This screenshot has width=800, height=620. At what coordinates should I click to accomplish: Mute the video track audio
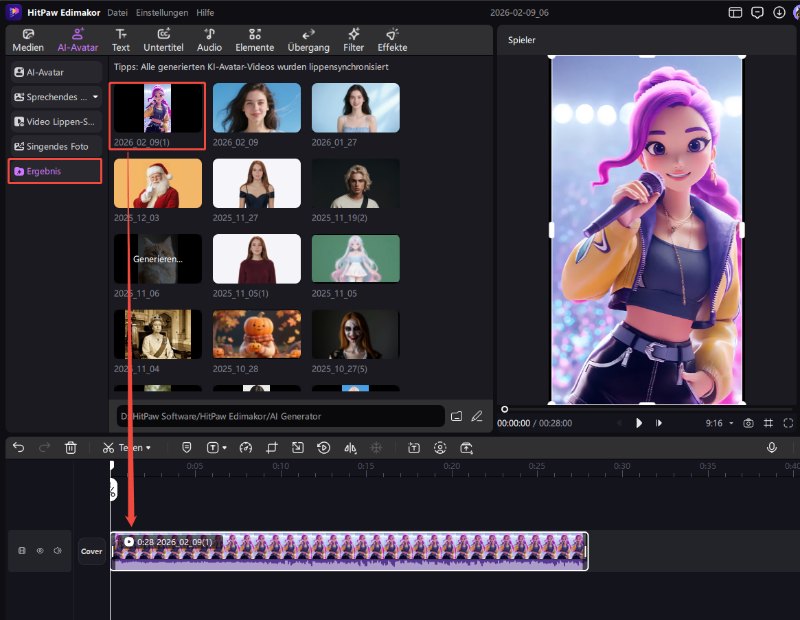click(x=58, y=551)
